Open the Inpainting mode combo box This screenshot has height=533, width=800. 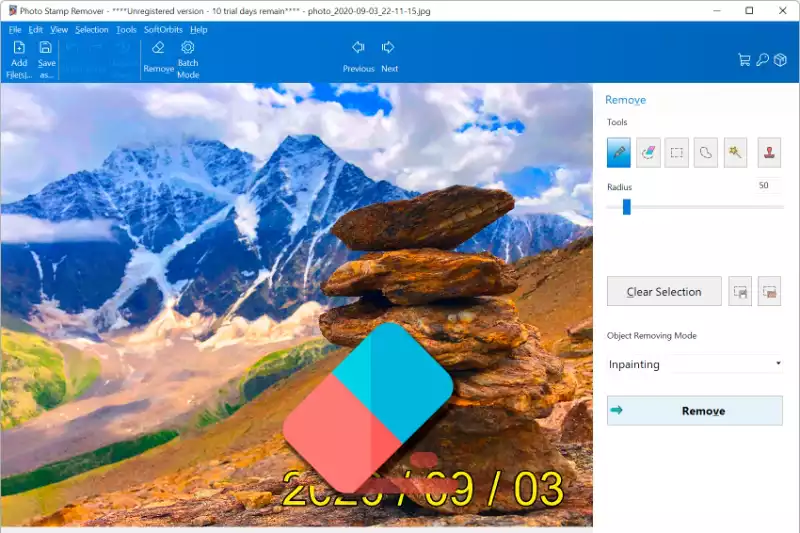694,364
